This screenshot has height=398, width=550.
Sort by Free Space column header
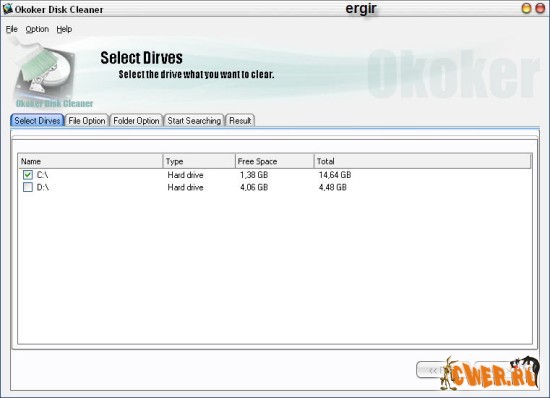click(x=274, y=161)
